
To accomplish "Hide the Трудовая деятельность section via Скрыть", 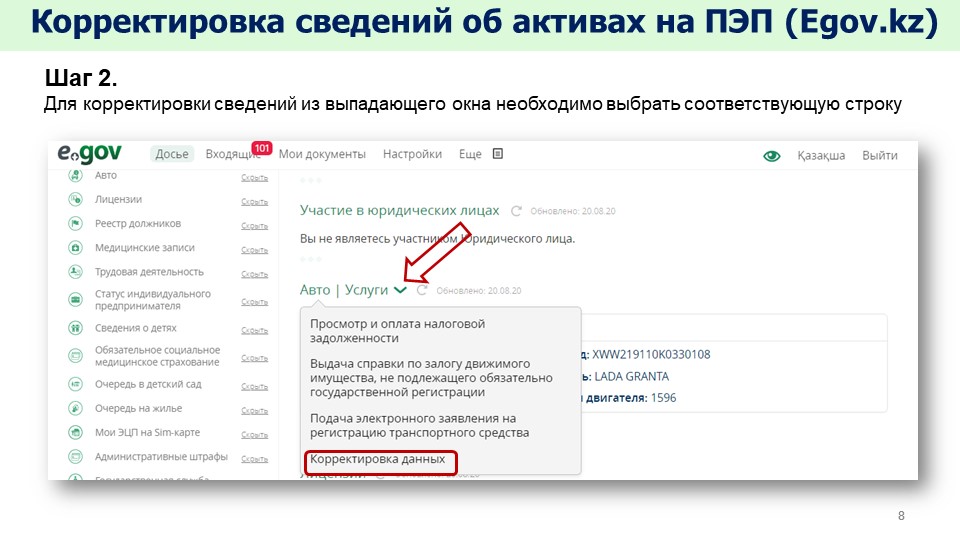I will 254,273.
